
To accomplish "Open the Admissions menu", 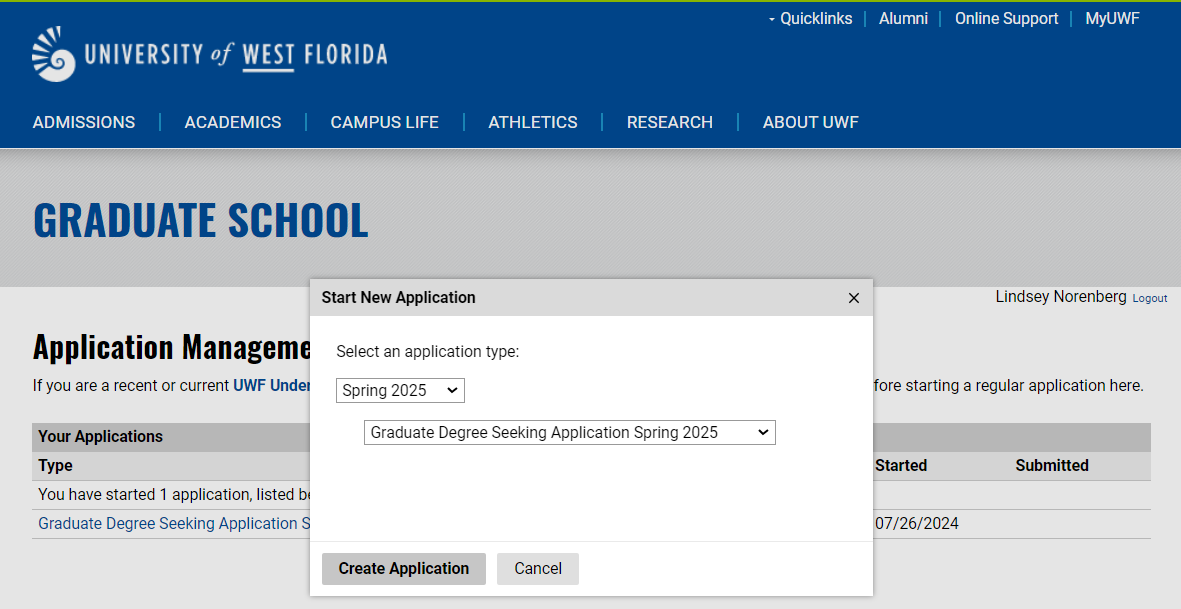I will click(x=84, y=123).
